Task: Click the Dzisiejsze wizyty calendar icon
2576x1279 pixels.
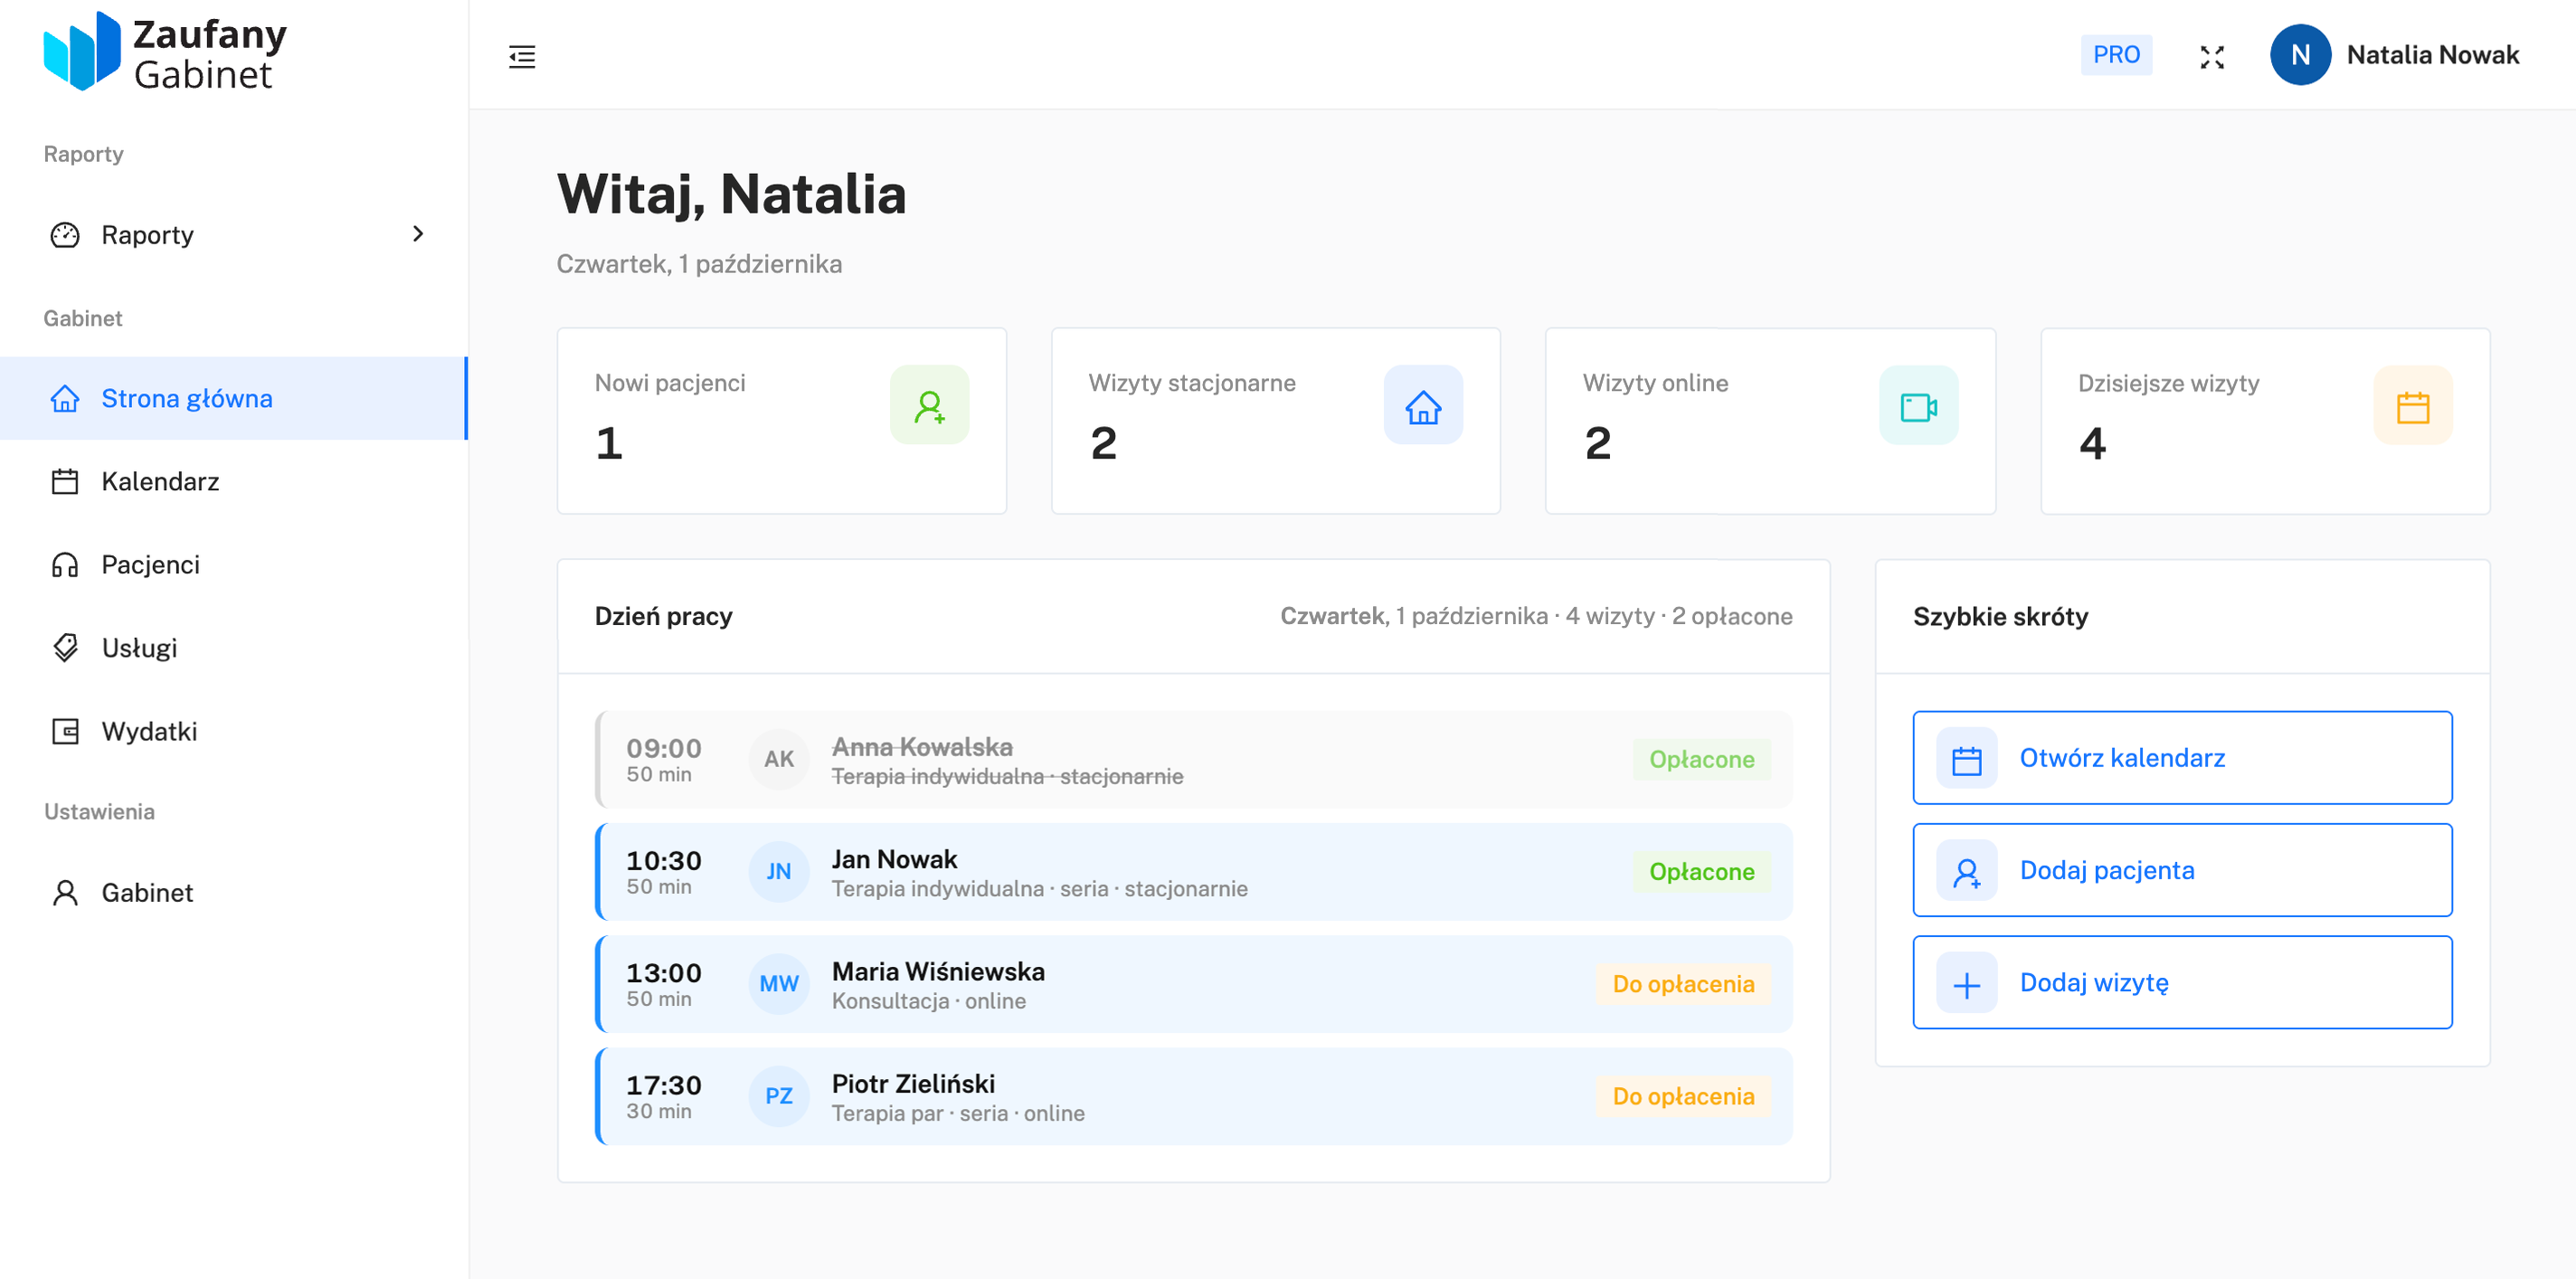Action: pos(2412,406)
